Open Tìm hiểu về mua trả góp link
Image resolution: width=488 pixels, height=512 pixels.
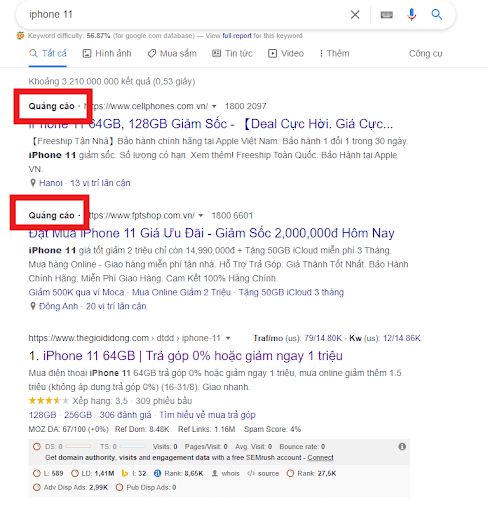[207, 415]
